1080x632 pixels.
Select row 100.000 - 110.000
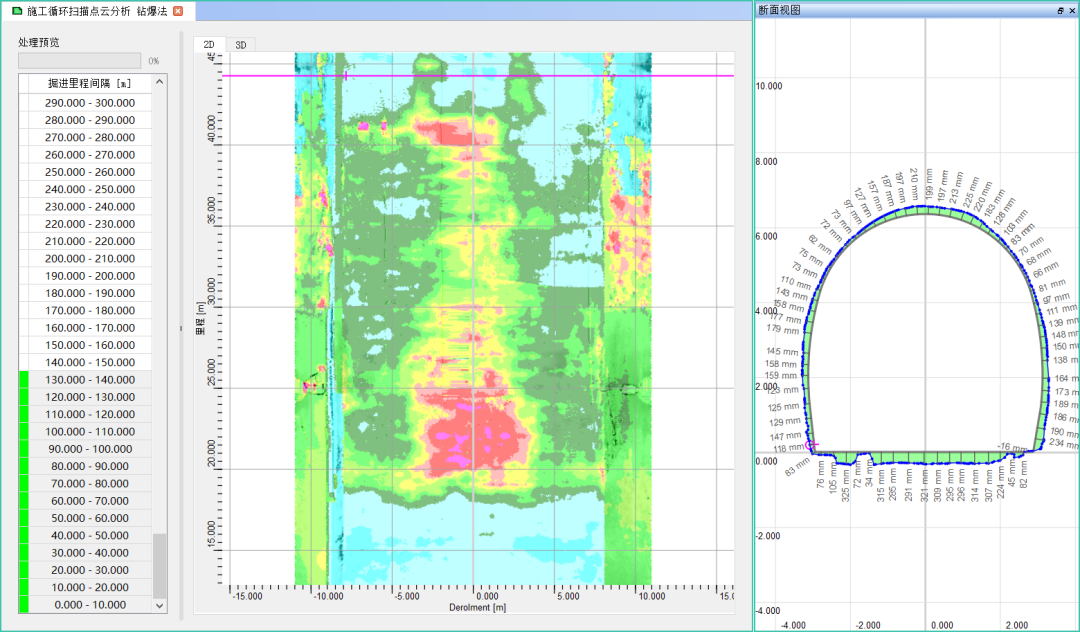90,432
